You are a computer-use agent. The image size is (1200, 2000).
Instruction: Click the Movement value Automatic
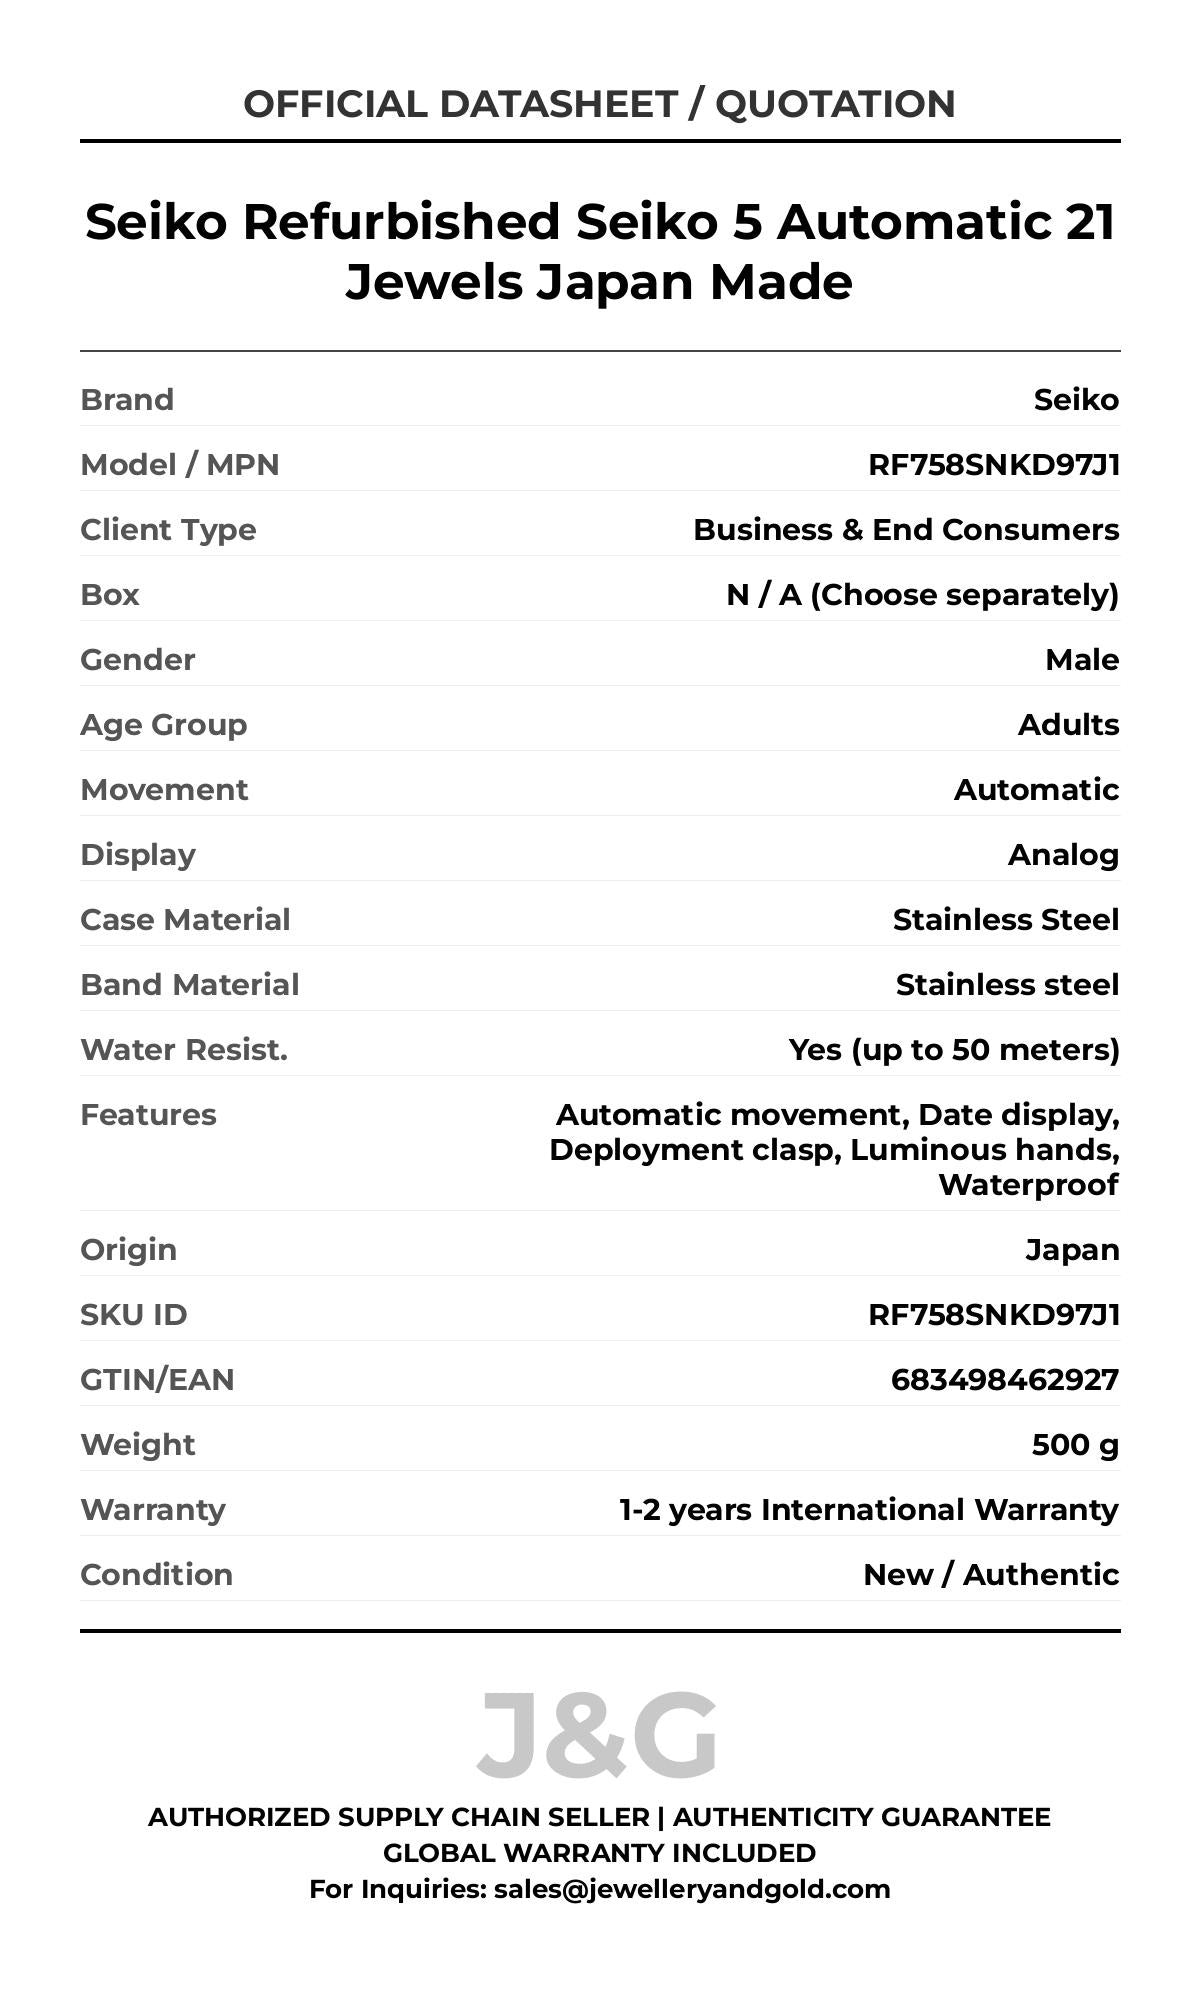1036,790
